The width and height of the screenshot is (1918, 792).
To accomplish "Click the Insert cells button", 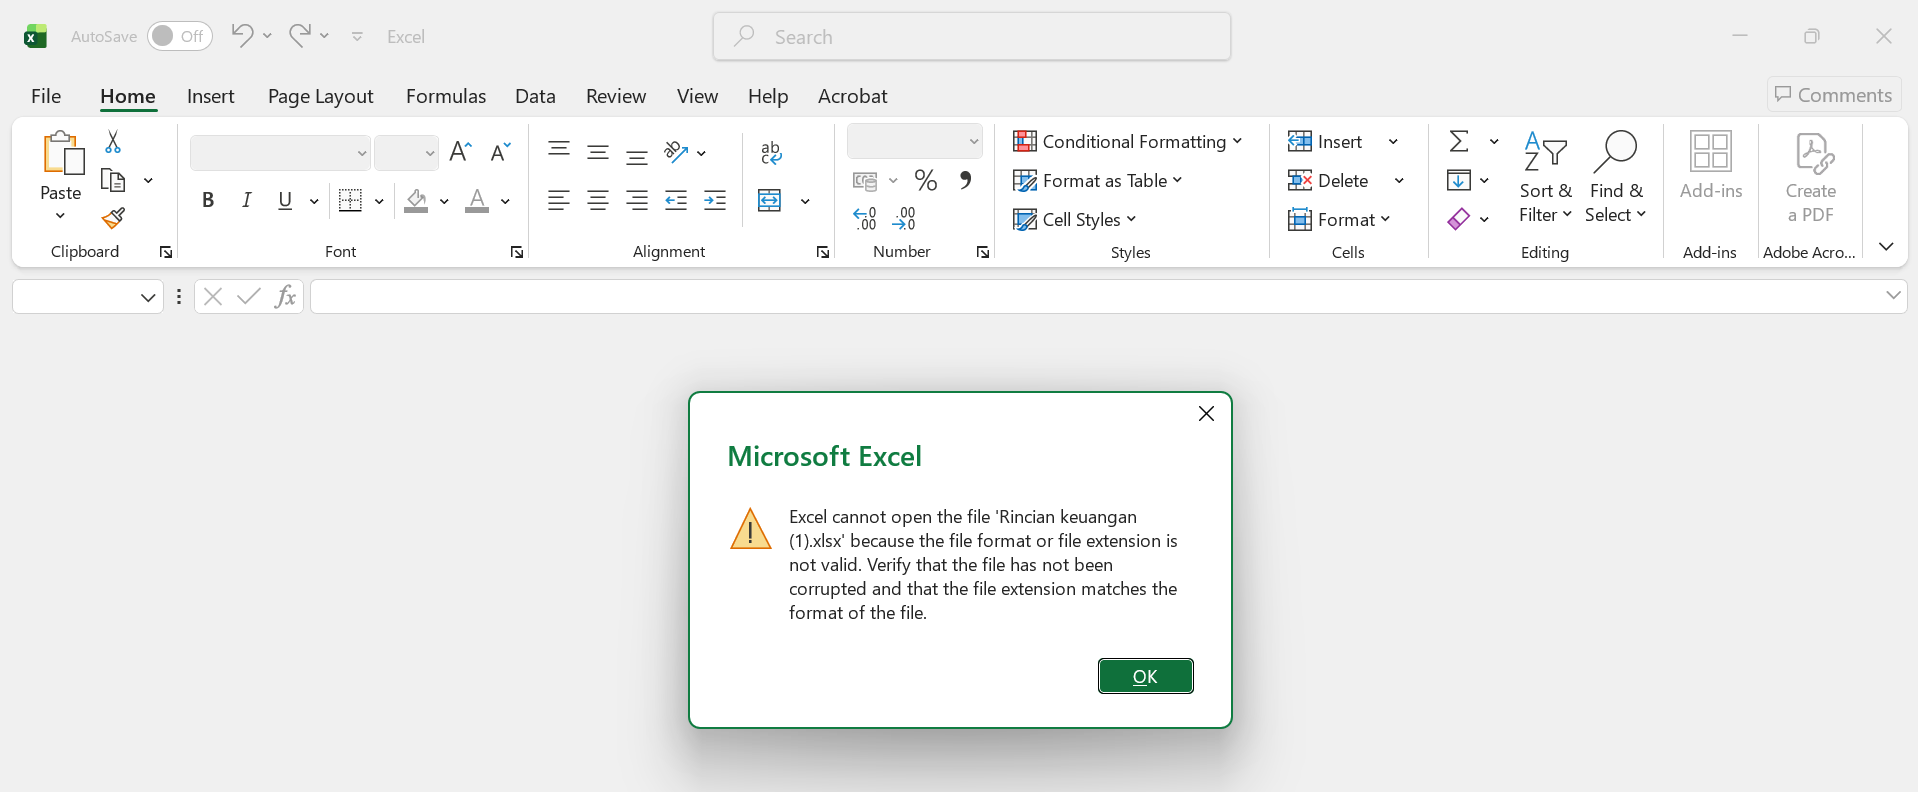I will pos(1325,141).
